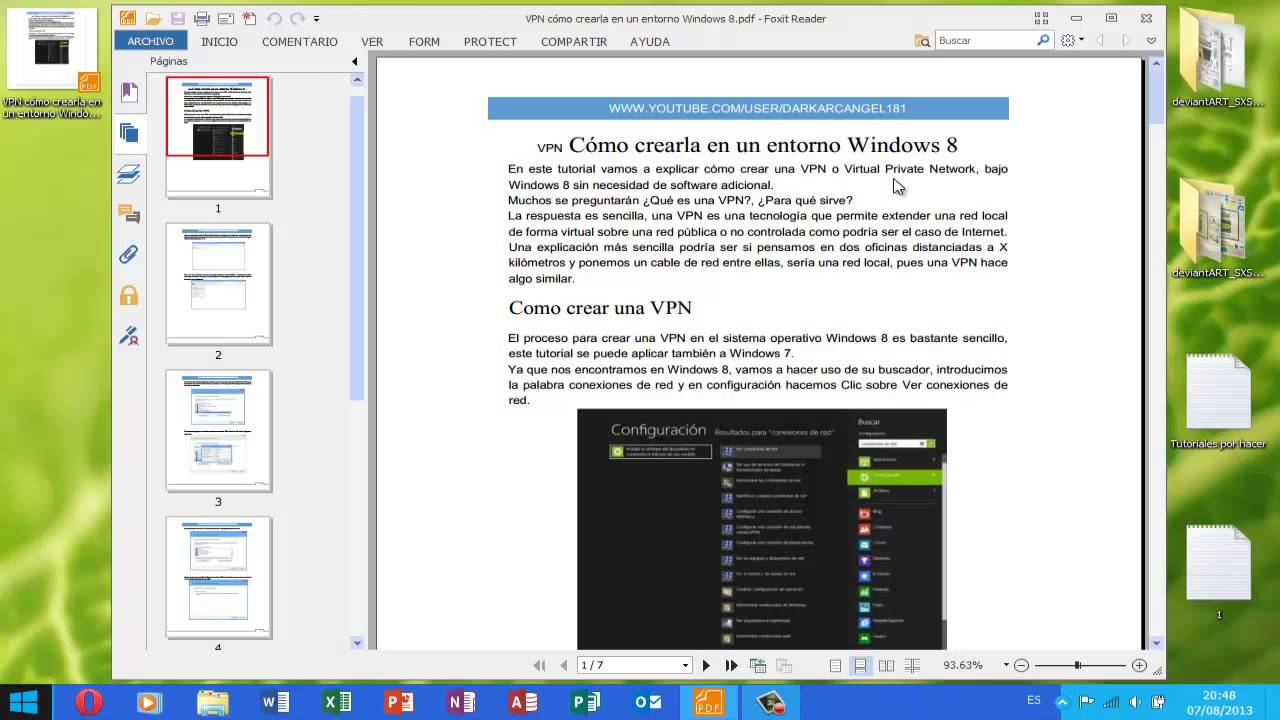Click the email document icon in quick access toolbar
Viewport: 1280px width, 720px height.
(226, 18)
